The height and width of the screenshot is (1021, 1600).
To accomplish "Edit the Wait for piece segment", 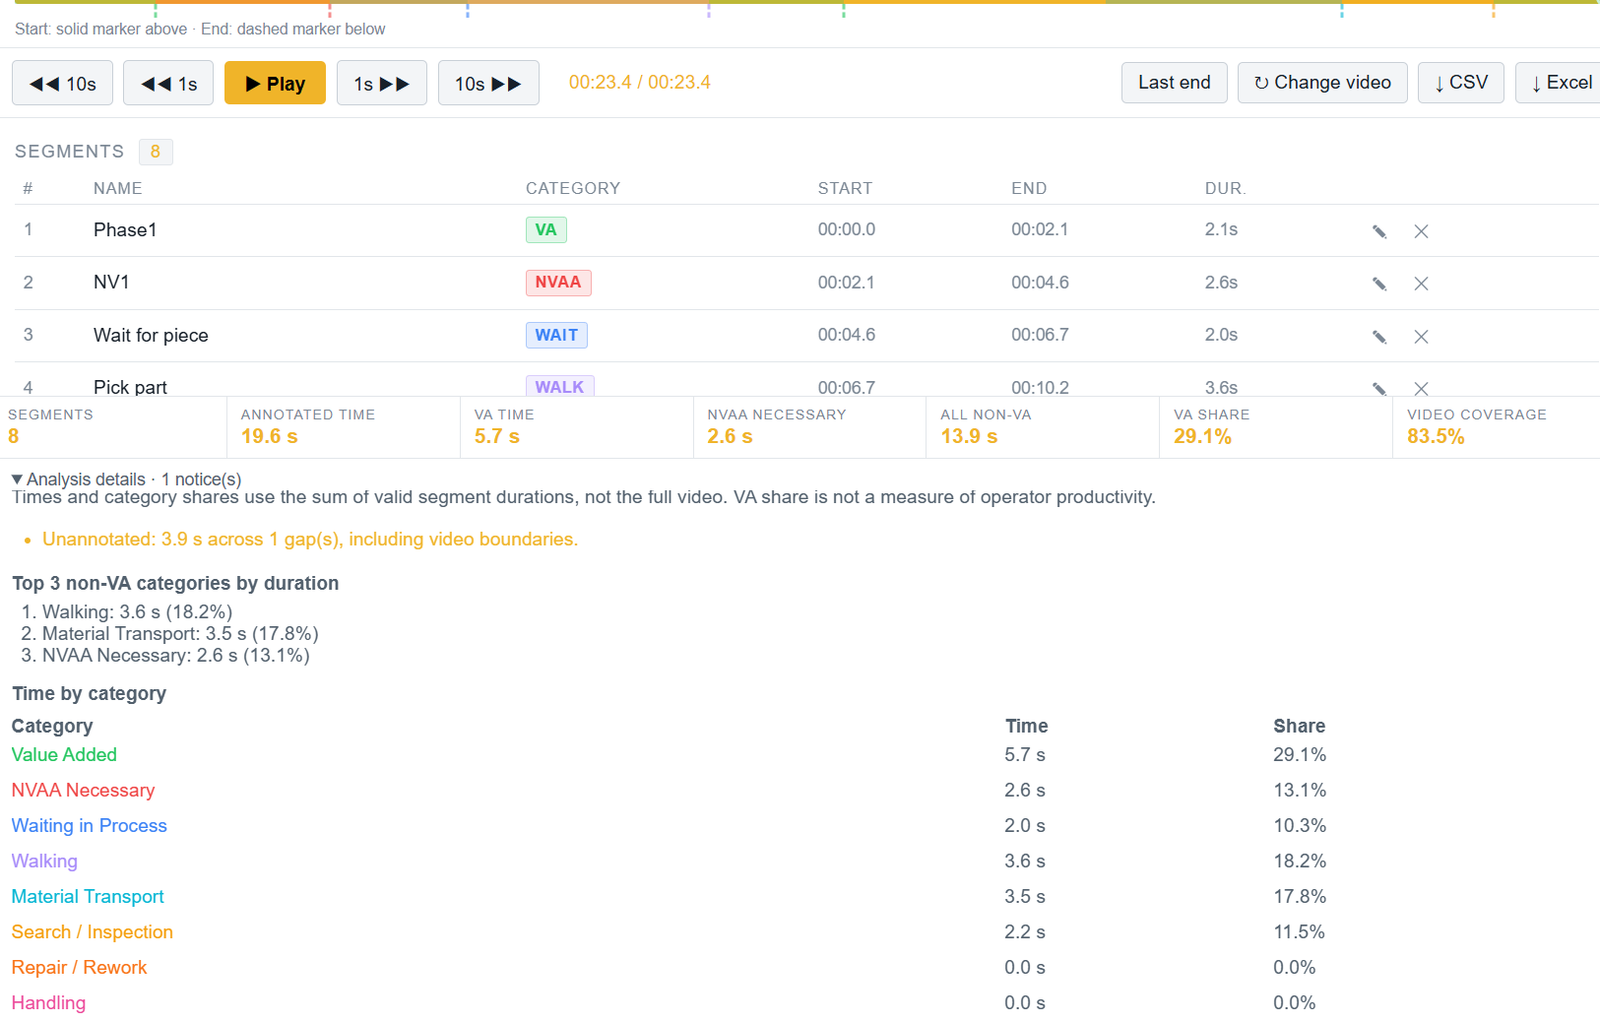I will (1379, 337).
